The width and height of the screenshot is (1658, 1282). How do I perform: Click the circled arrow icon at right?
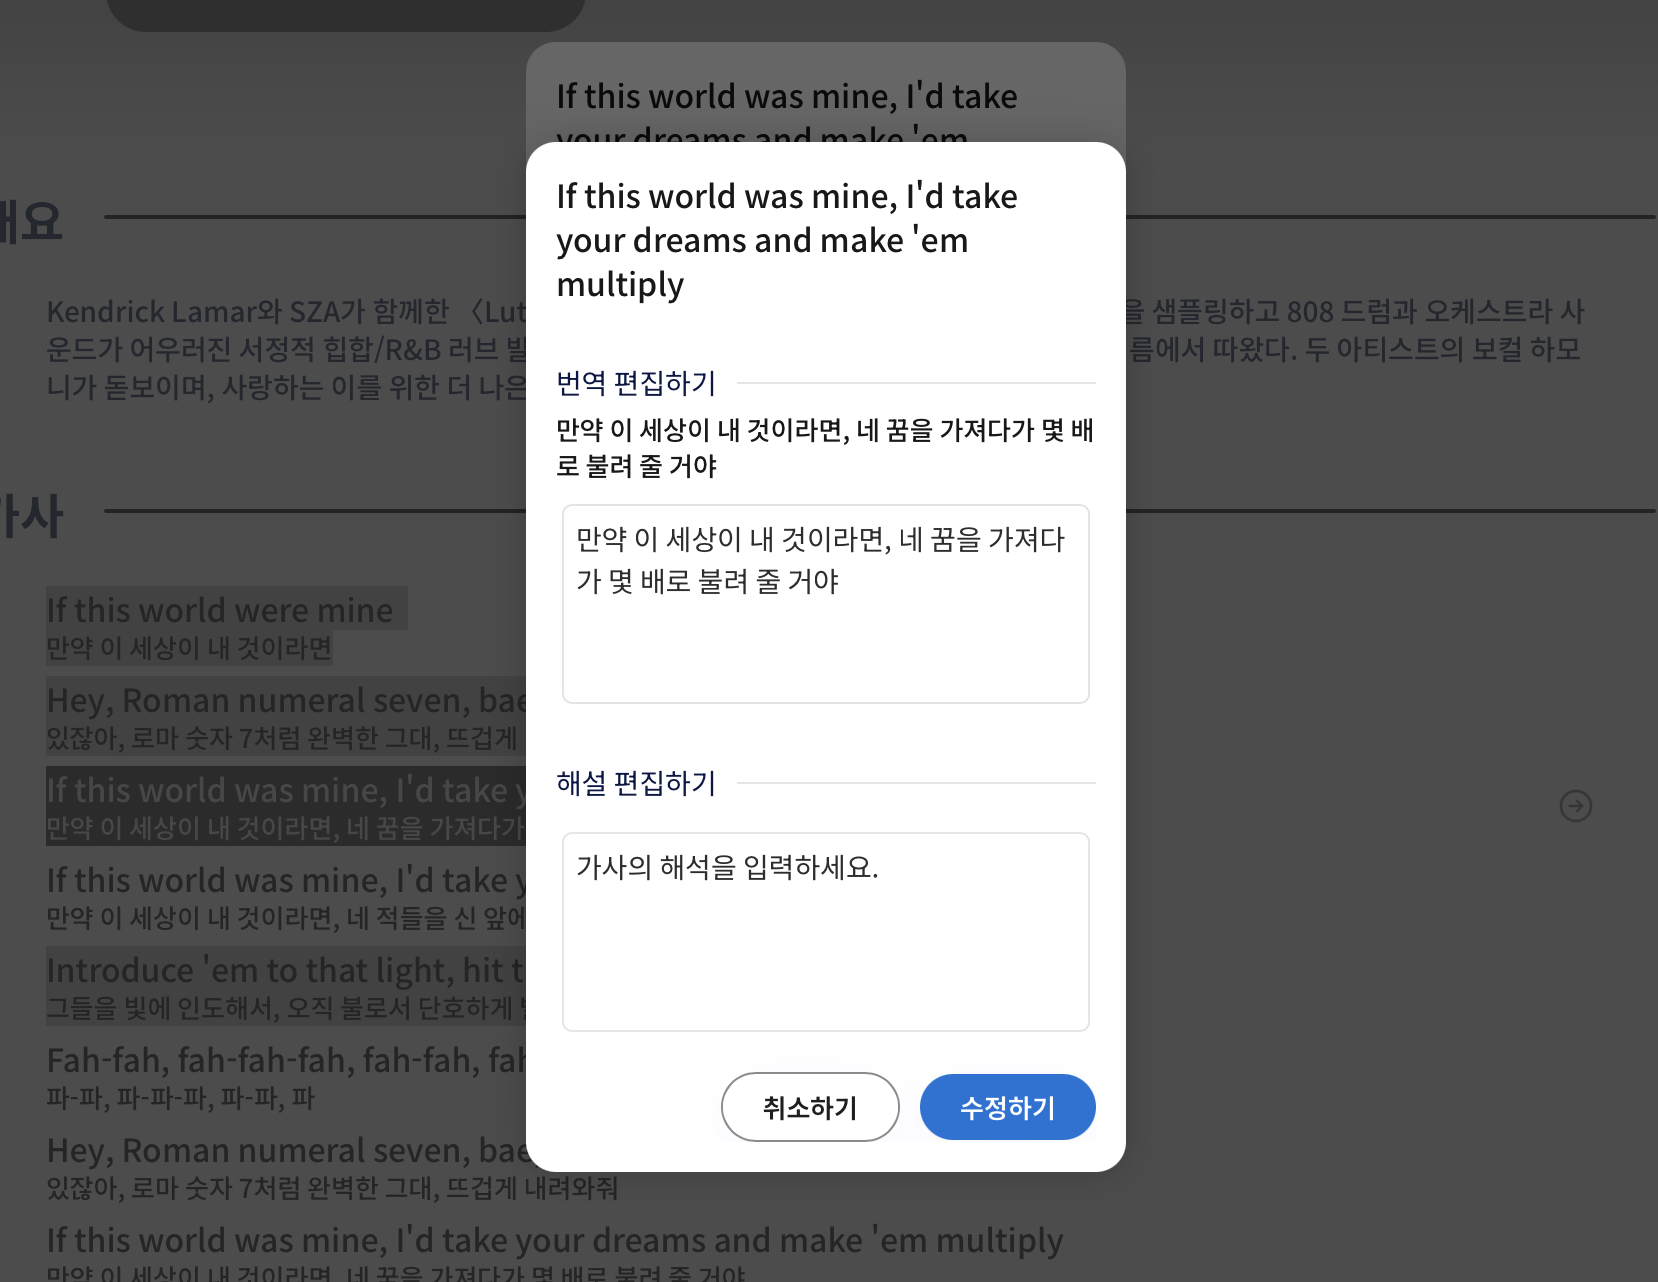pyautogui.click(x=1576, y=806)
